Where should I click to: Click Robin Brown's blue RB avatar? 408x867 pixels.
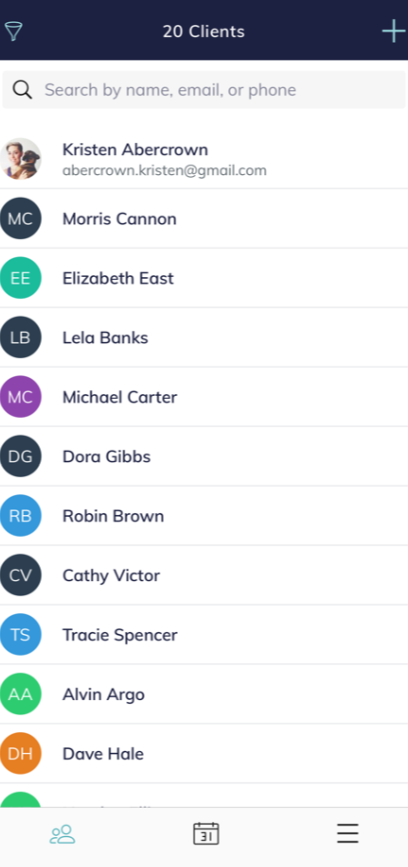pyautogui.click(x=20, y=515)
